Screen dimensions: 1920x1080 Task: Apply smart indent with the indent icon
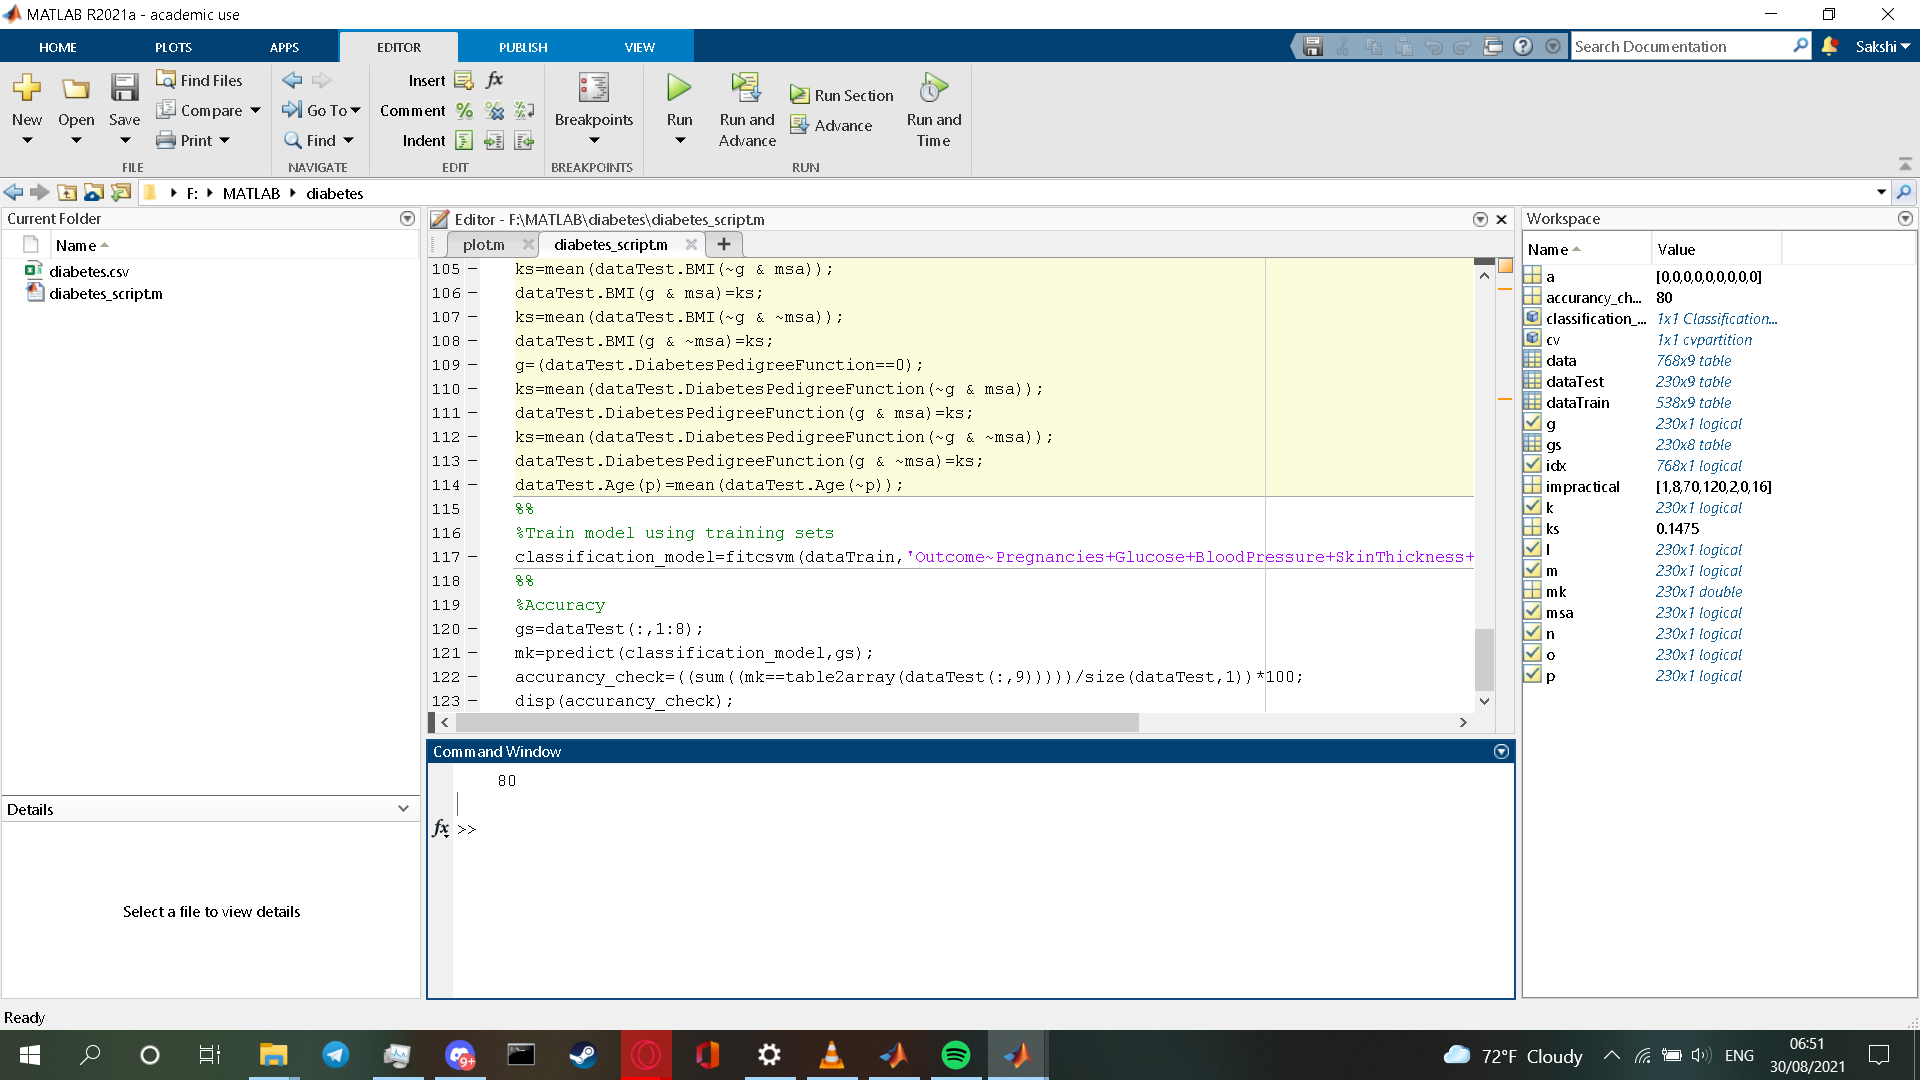coord(464,140)
